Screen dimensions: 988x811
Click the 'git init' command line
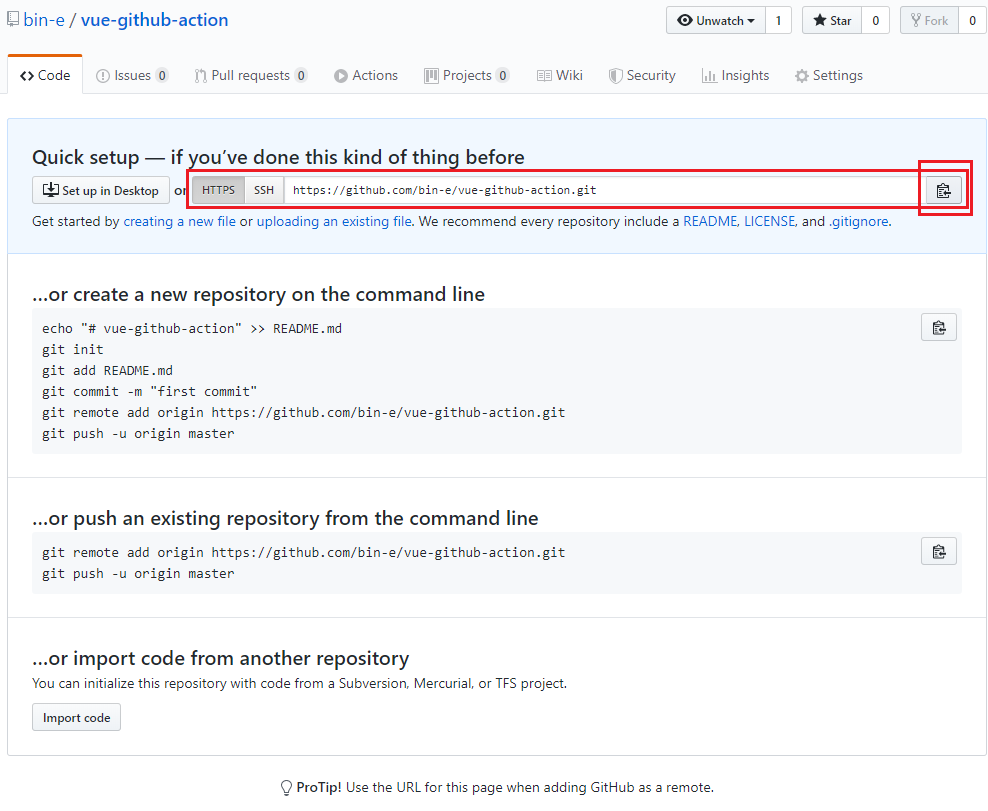coord(72,350)
